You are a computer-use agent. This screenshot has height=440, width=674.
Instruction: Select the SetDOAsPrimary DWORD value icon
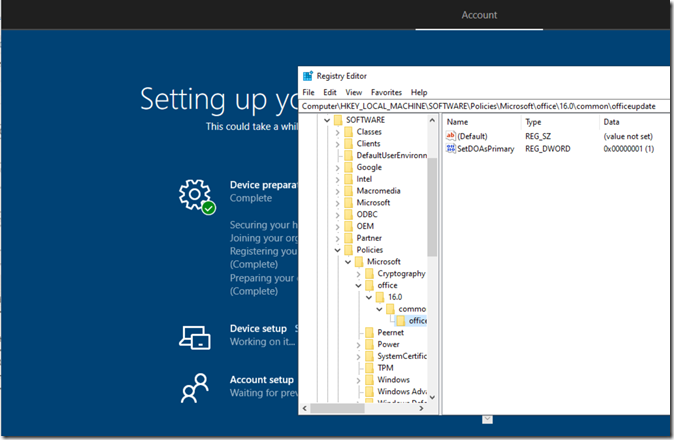point(450,149)
